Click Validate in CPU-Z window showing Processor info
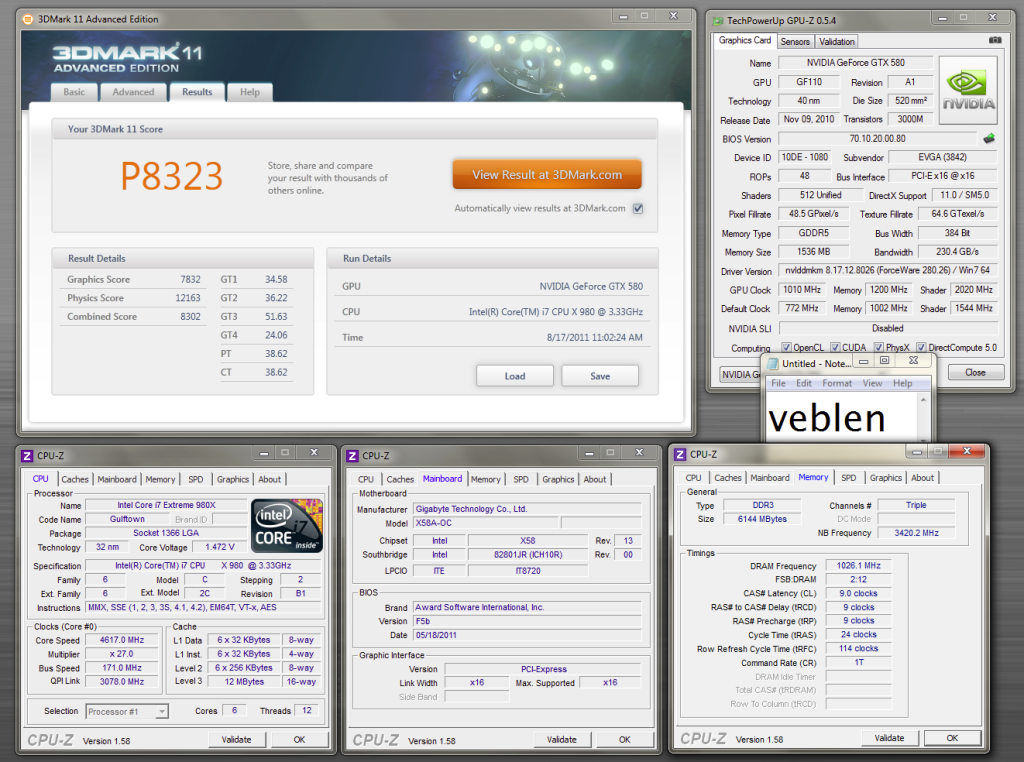This screenshot has height=762, width=1024. coord(236,740)
